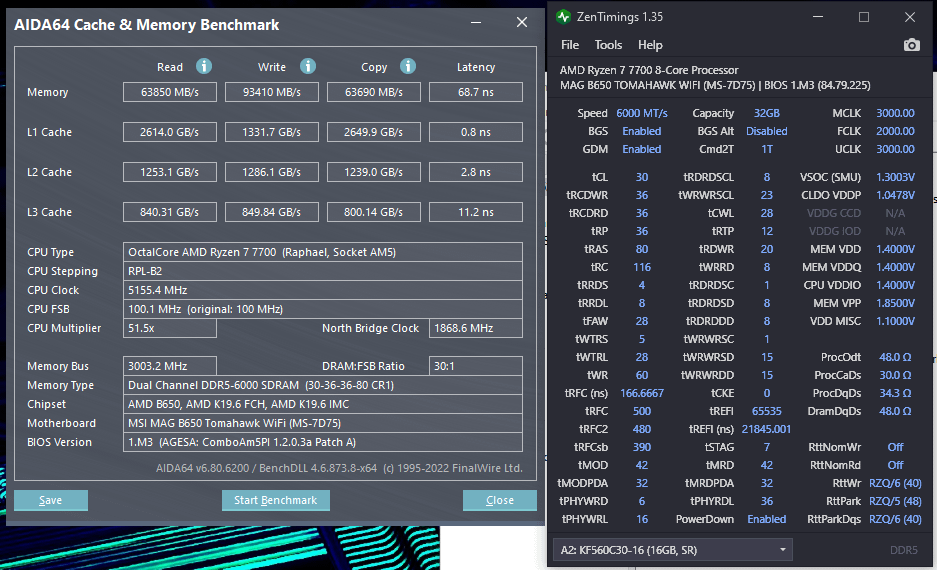Click the tCL value 30

coord(642,177)
